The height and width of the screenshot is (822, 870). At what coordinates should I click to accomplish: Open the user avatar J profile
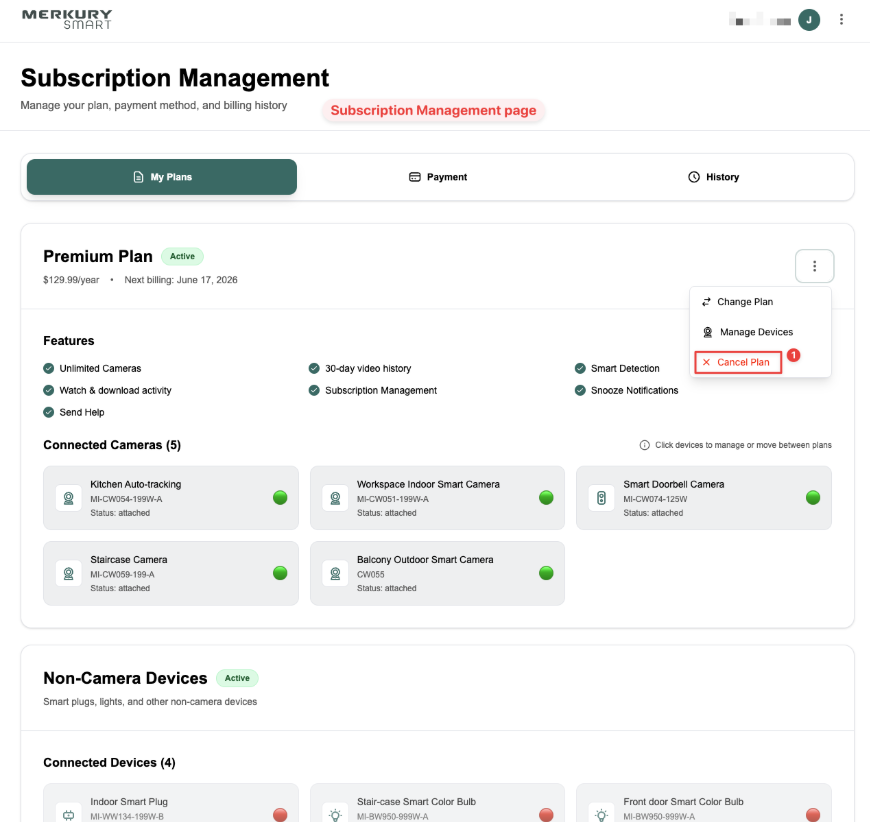click(x=809, y=20)
